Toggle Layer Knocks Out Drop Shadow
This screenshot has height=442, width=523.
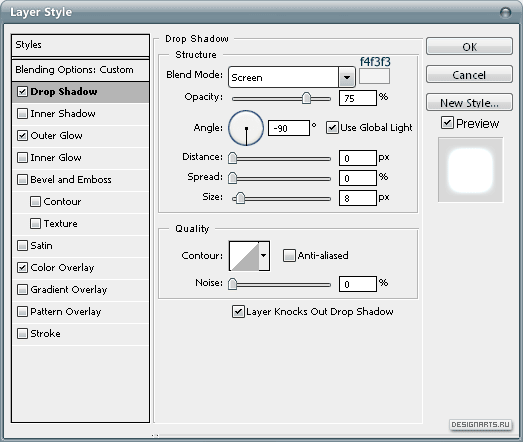tap(238, 312)
